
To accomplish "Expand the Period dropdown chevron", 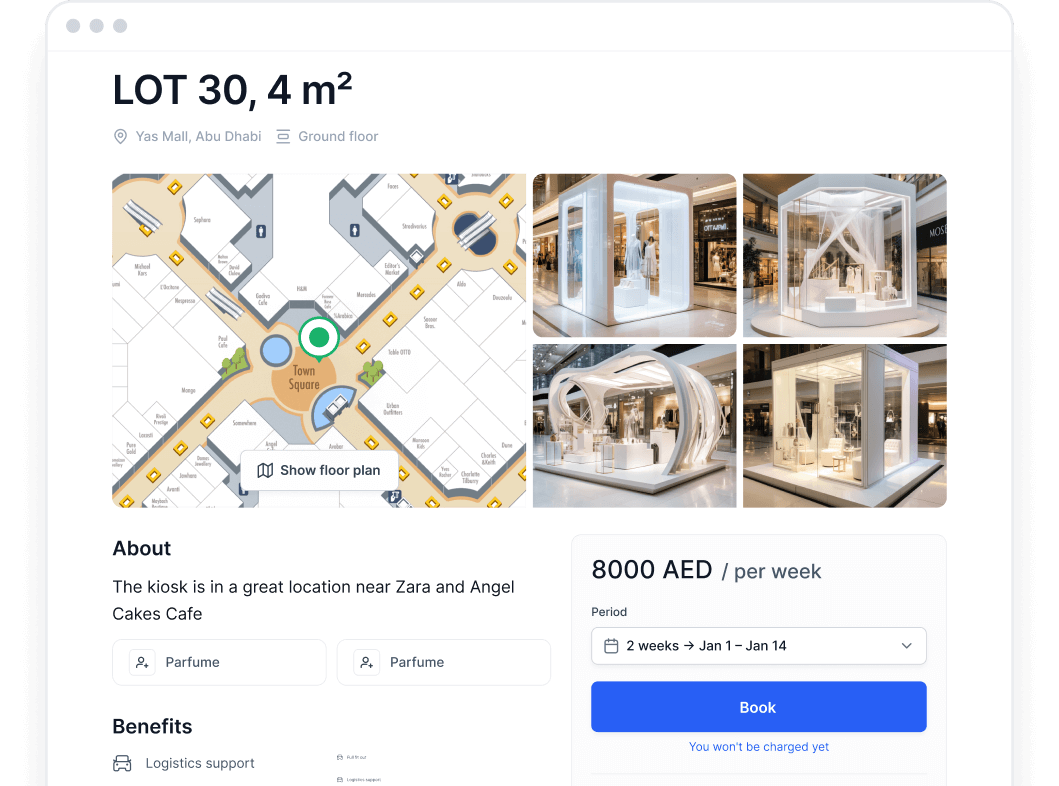I will (x=906, y=646).
